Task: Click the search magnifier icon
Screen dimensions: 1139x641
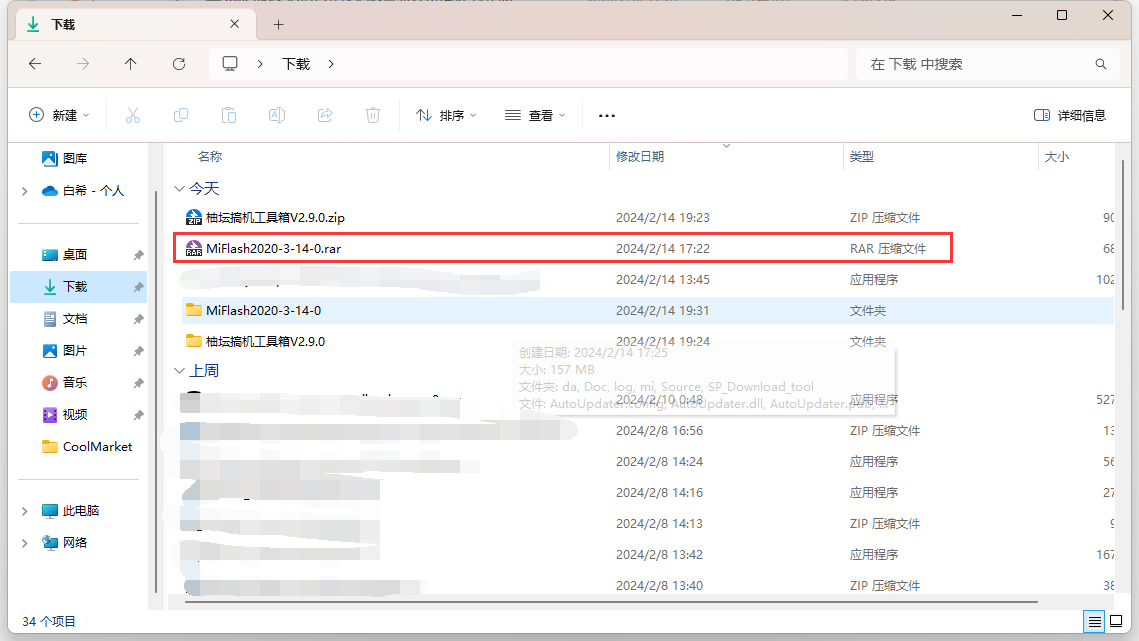Action: click(x=1101, y=64)
